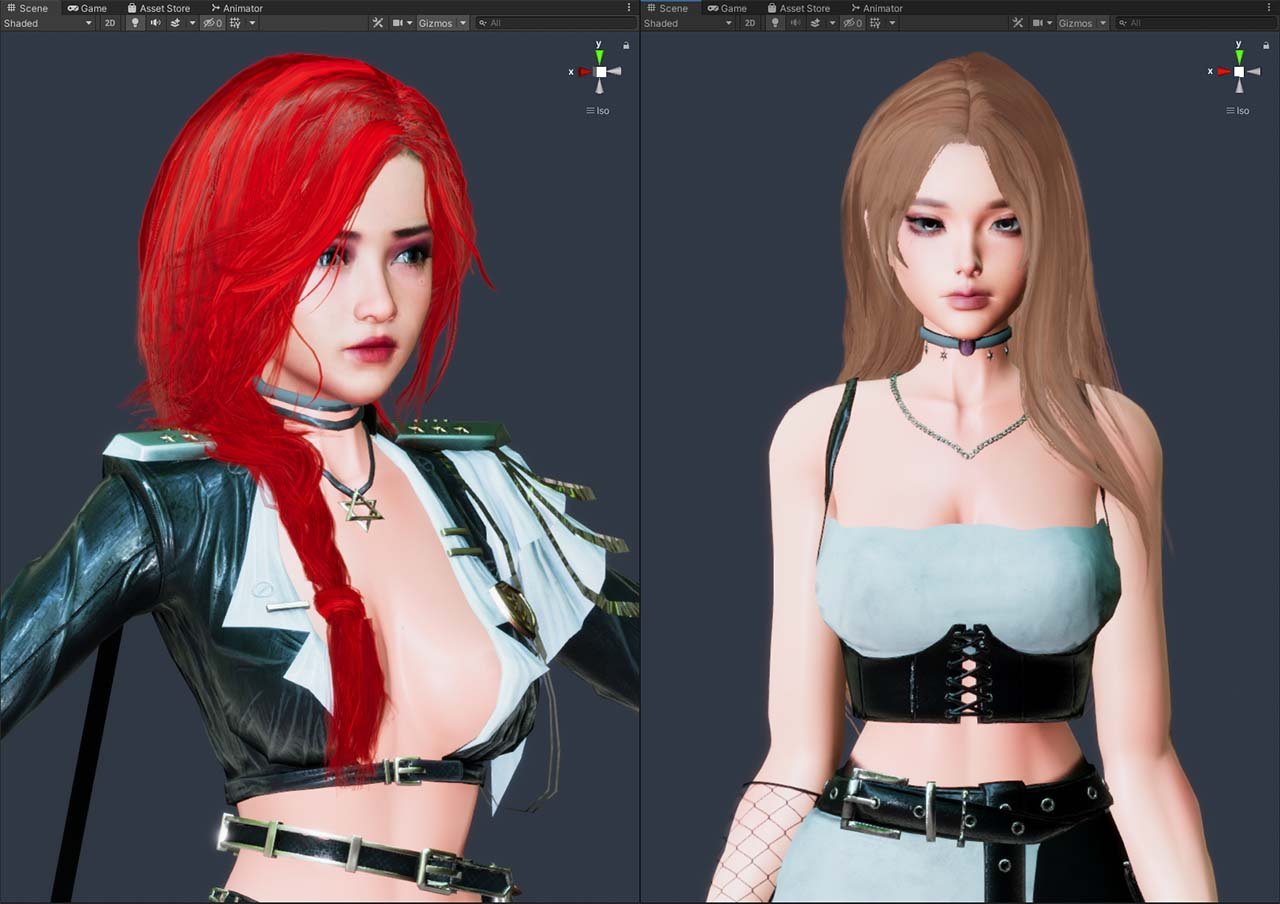Toggle the grid icon in the left view

click(236, 23)
